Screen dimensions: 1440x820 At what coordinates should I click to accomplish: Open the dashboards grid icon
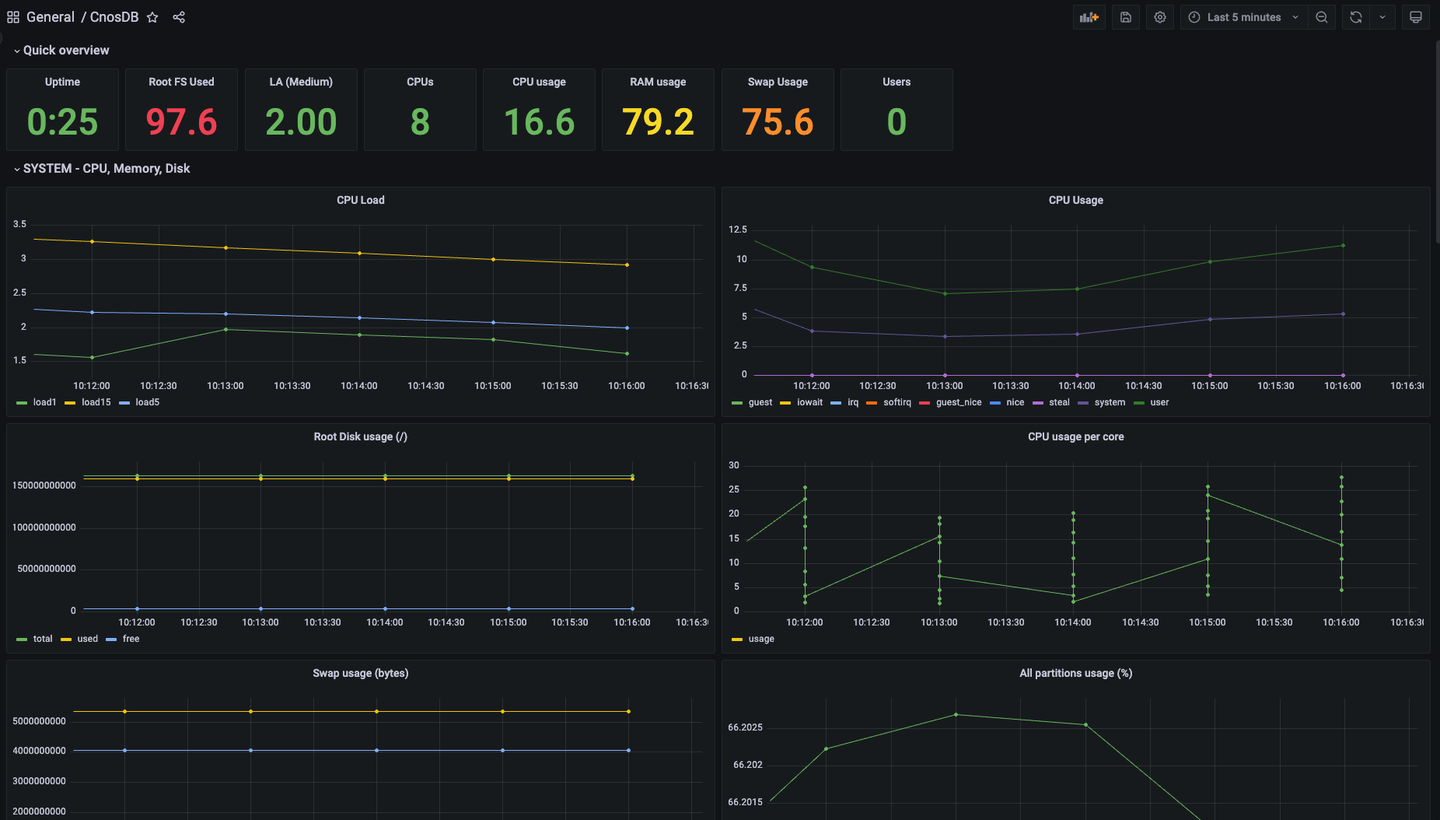13,17
